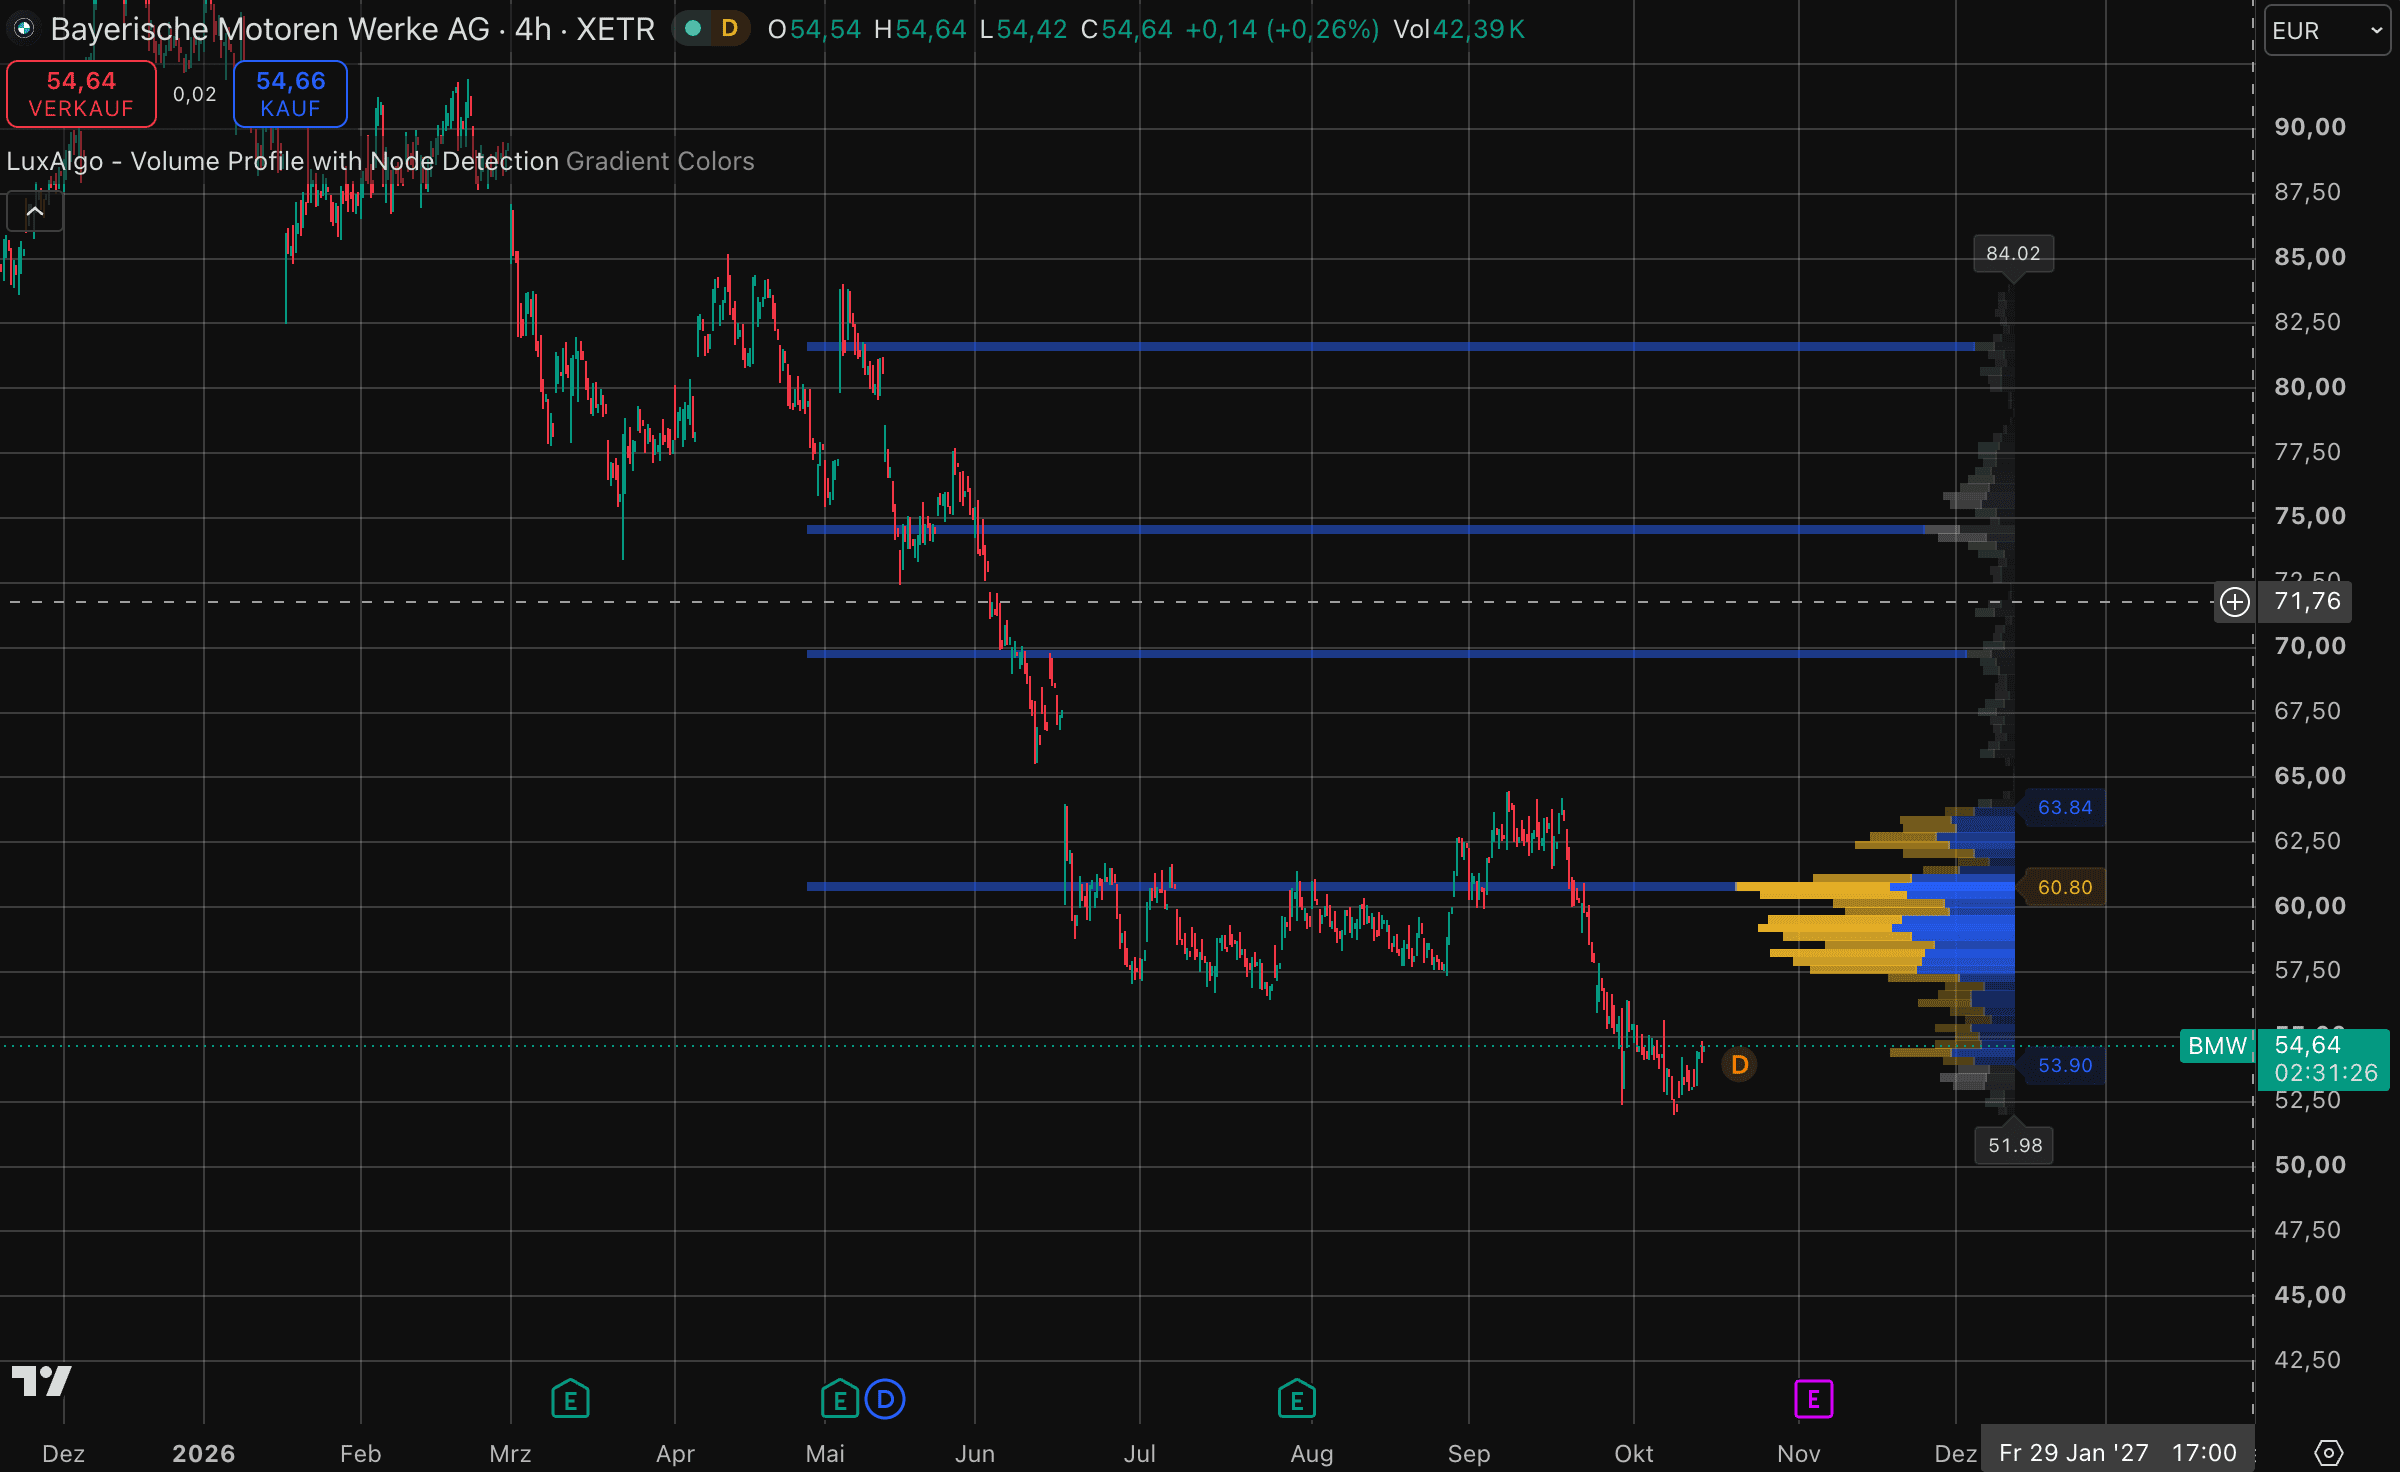Click the orange D data badge in header
The image size is (2400, 1472).
click(x=730, y=28)
